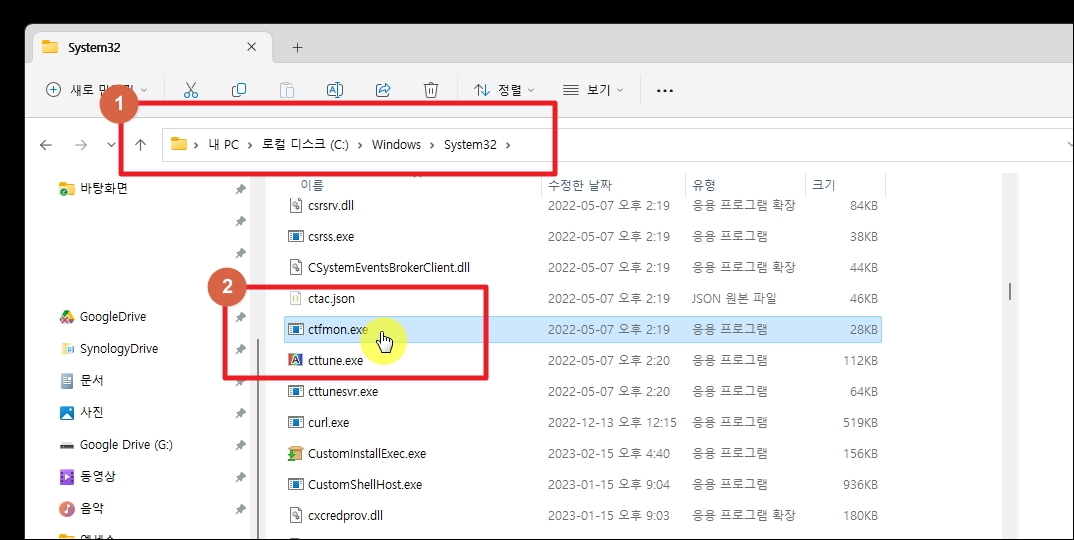This screenshot has width=1074, height=540.
Task: Go back with the left arrow
Action: click(x=46, y=145)
